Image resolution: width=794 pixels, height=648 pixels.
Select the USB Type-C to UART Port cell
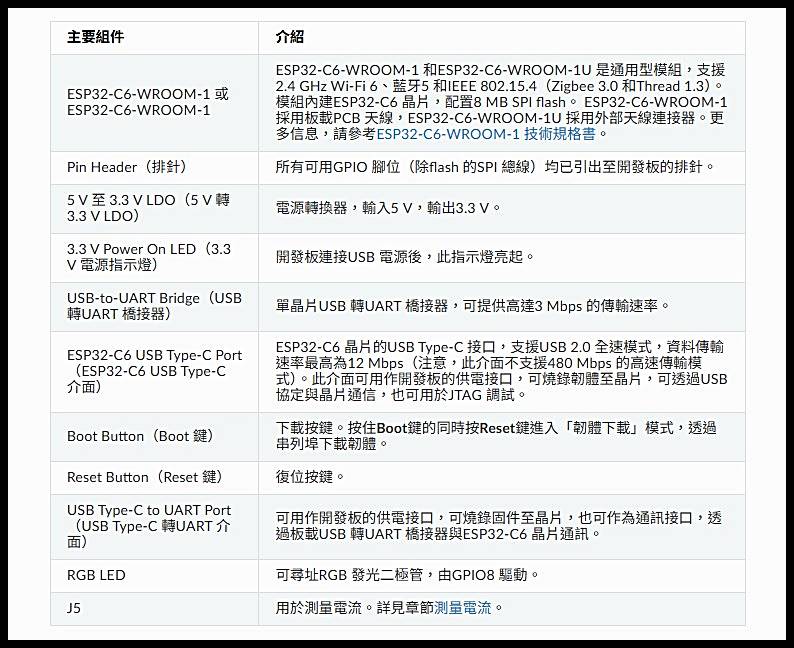154,526
